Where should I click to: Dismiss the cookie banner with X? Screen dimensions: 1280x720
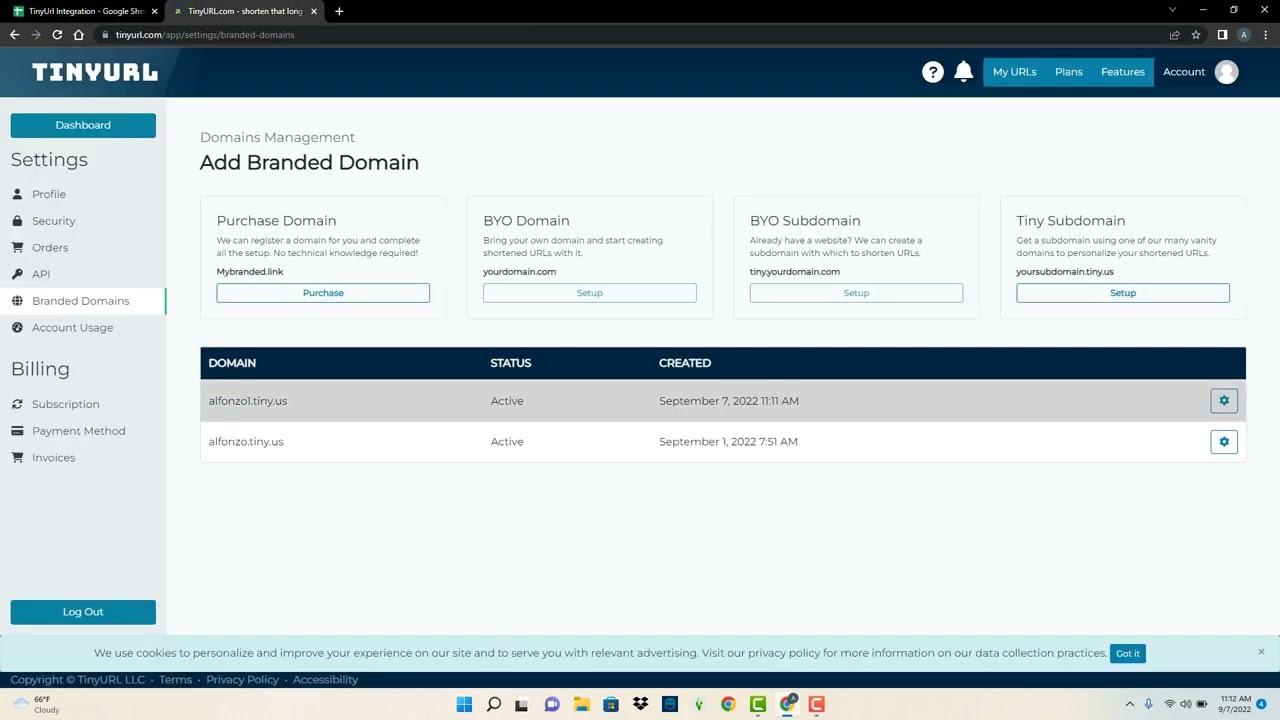coord(1261,652)
